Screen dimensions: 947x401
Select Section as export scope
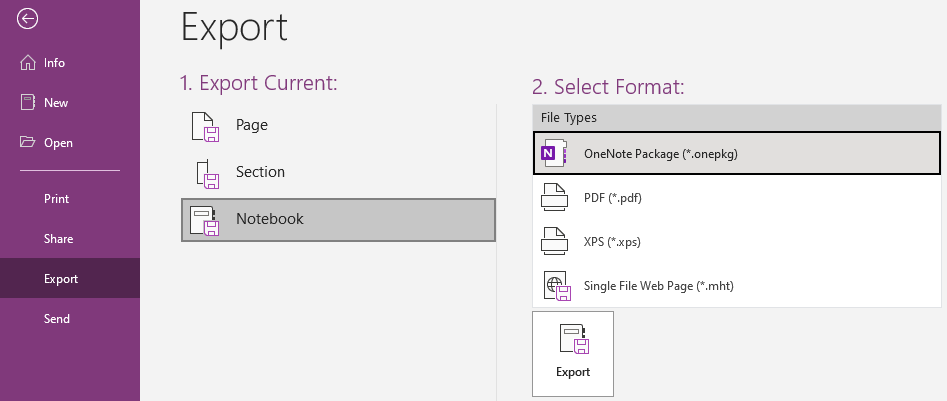coord(260,172)
